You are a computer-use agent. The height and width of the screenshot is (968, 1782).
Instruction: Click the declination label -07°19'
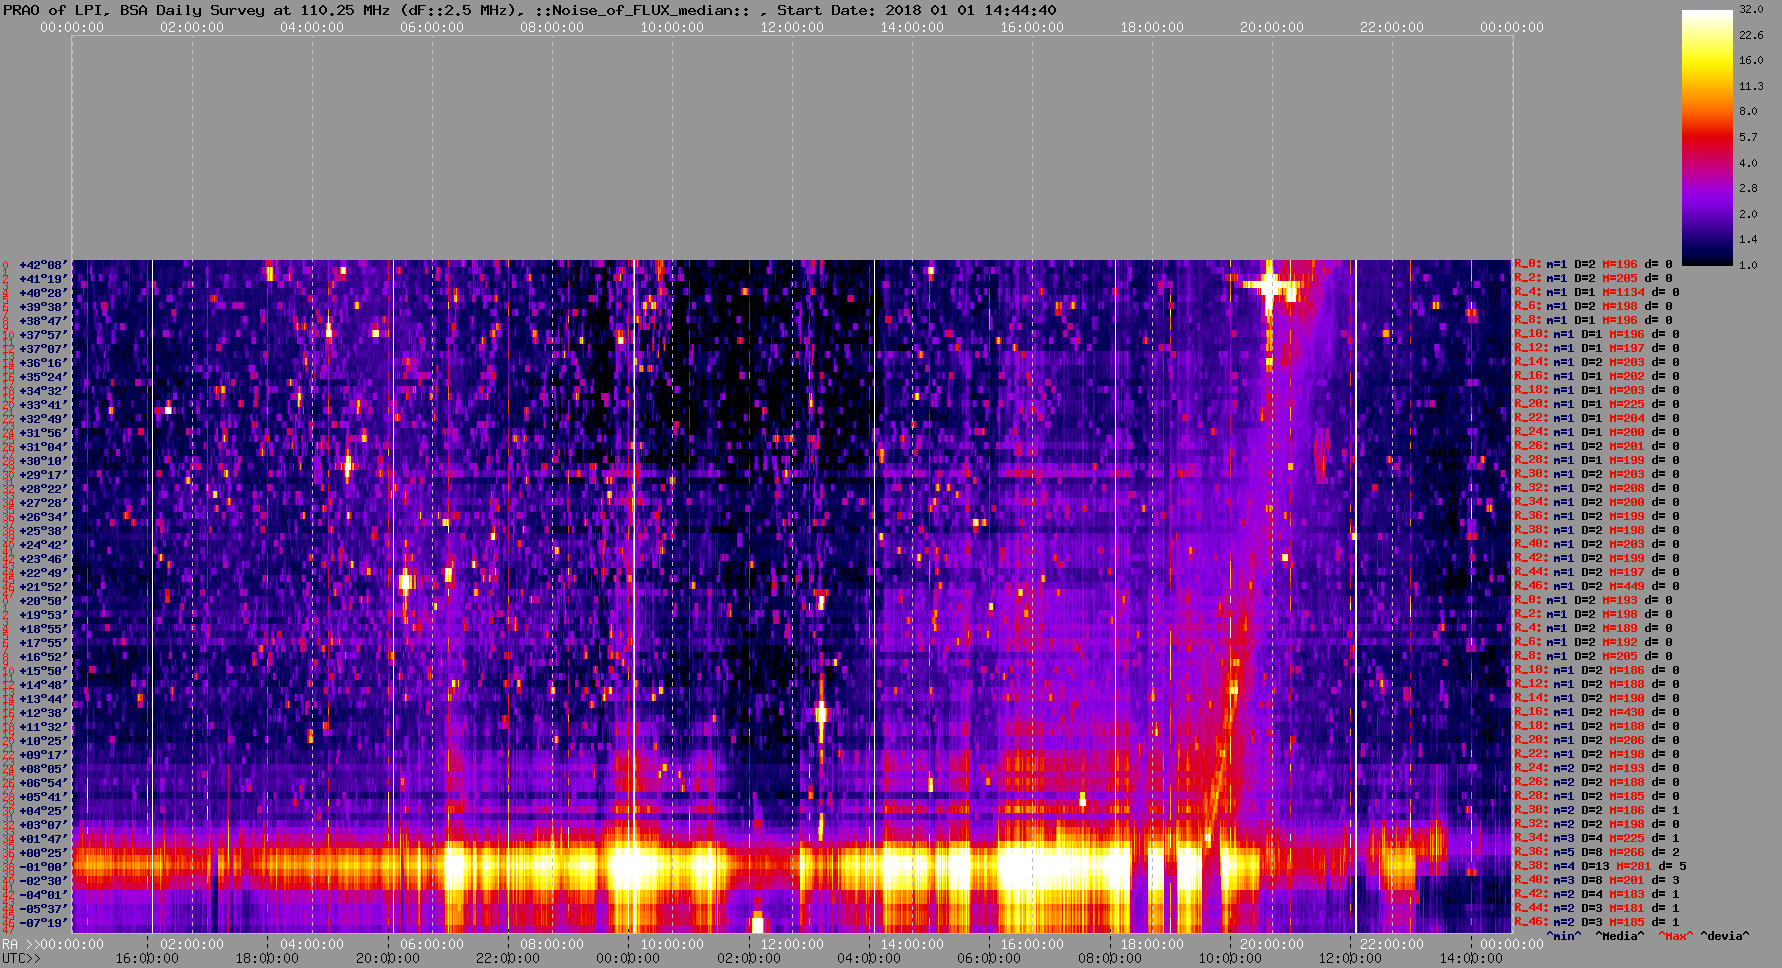[43, 923]
